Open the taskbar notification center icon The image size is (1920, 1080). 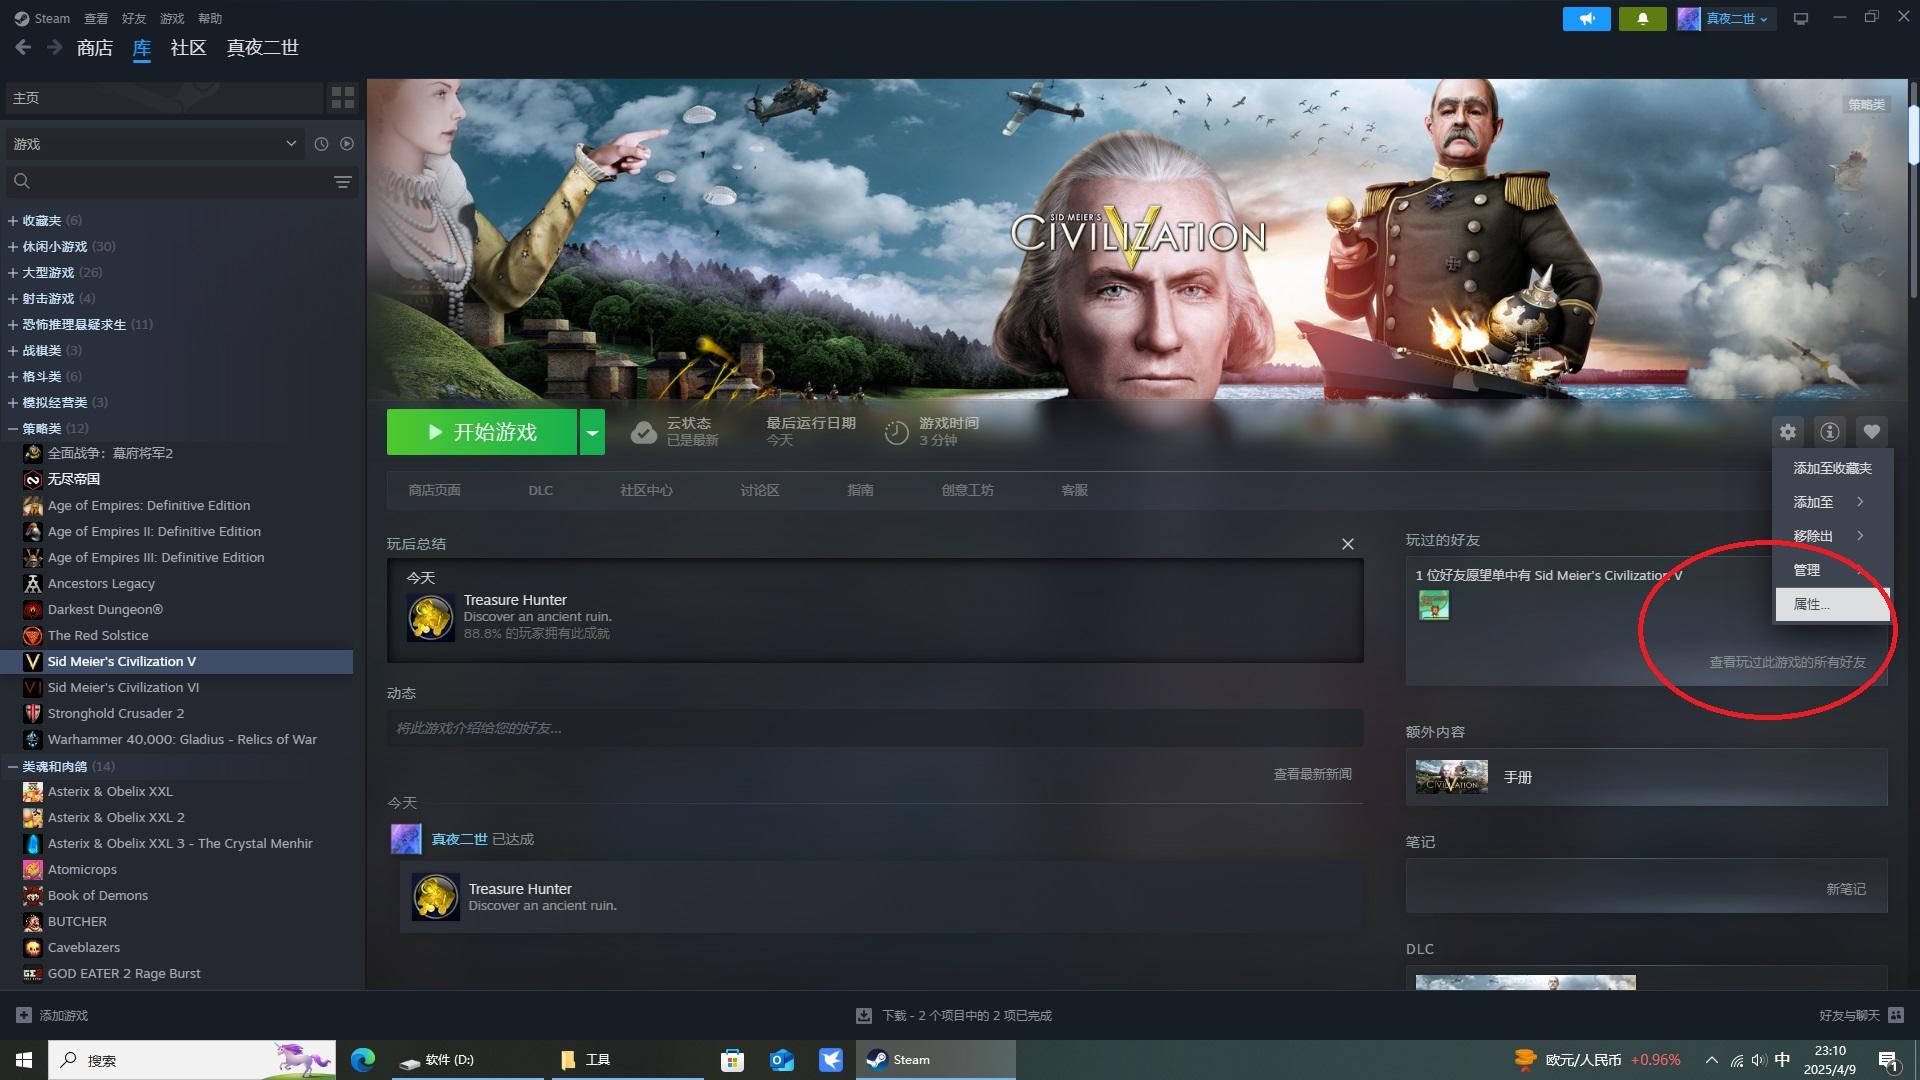click(x=1889, y=1060)
